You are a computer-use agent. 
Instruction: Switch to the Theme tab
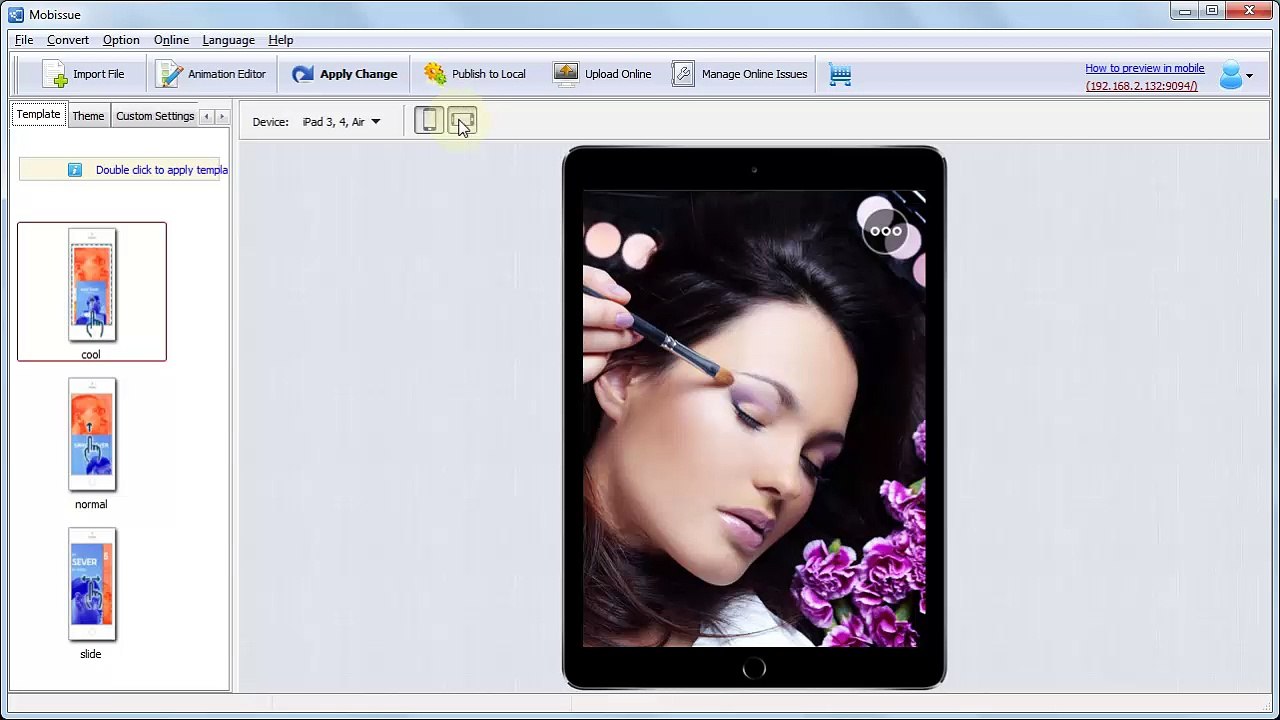(88, 116)
